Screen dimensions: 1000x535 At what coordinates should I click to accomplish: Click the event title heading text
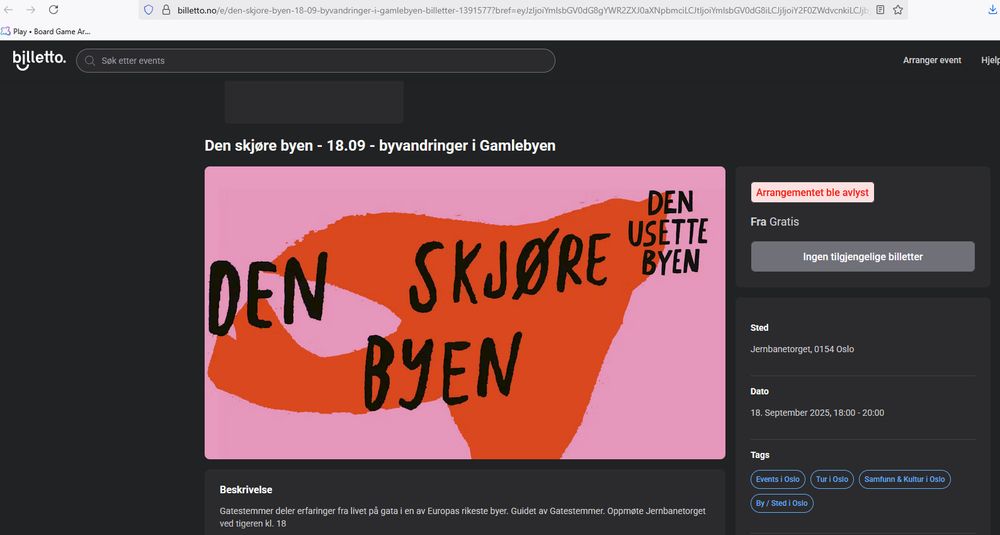pos(380,145)
